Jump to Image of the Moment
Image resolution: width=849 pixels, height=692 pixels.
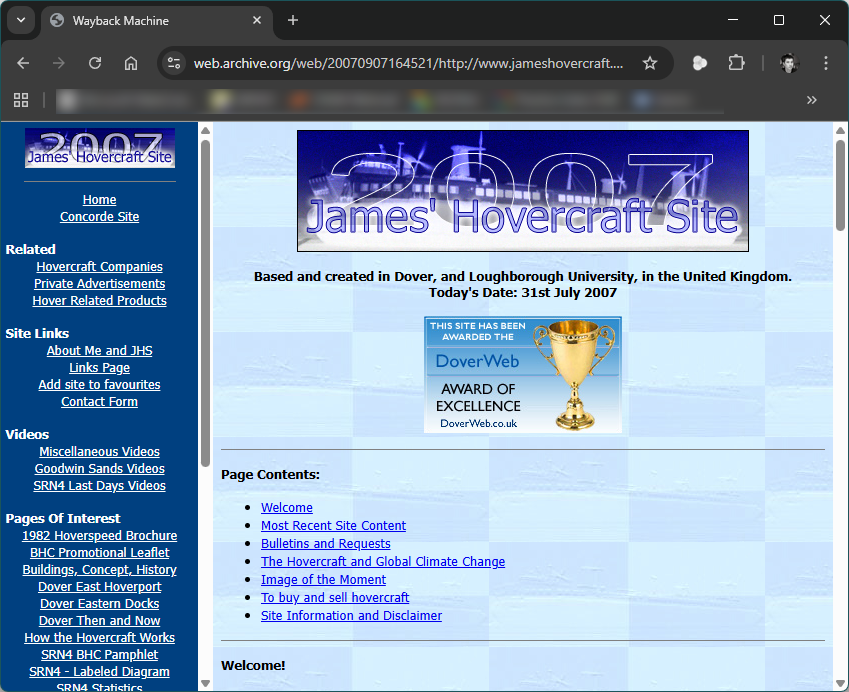(323, 580)
